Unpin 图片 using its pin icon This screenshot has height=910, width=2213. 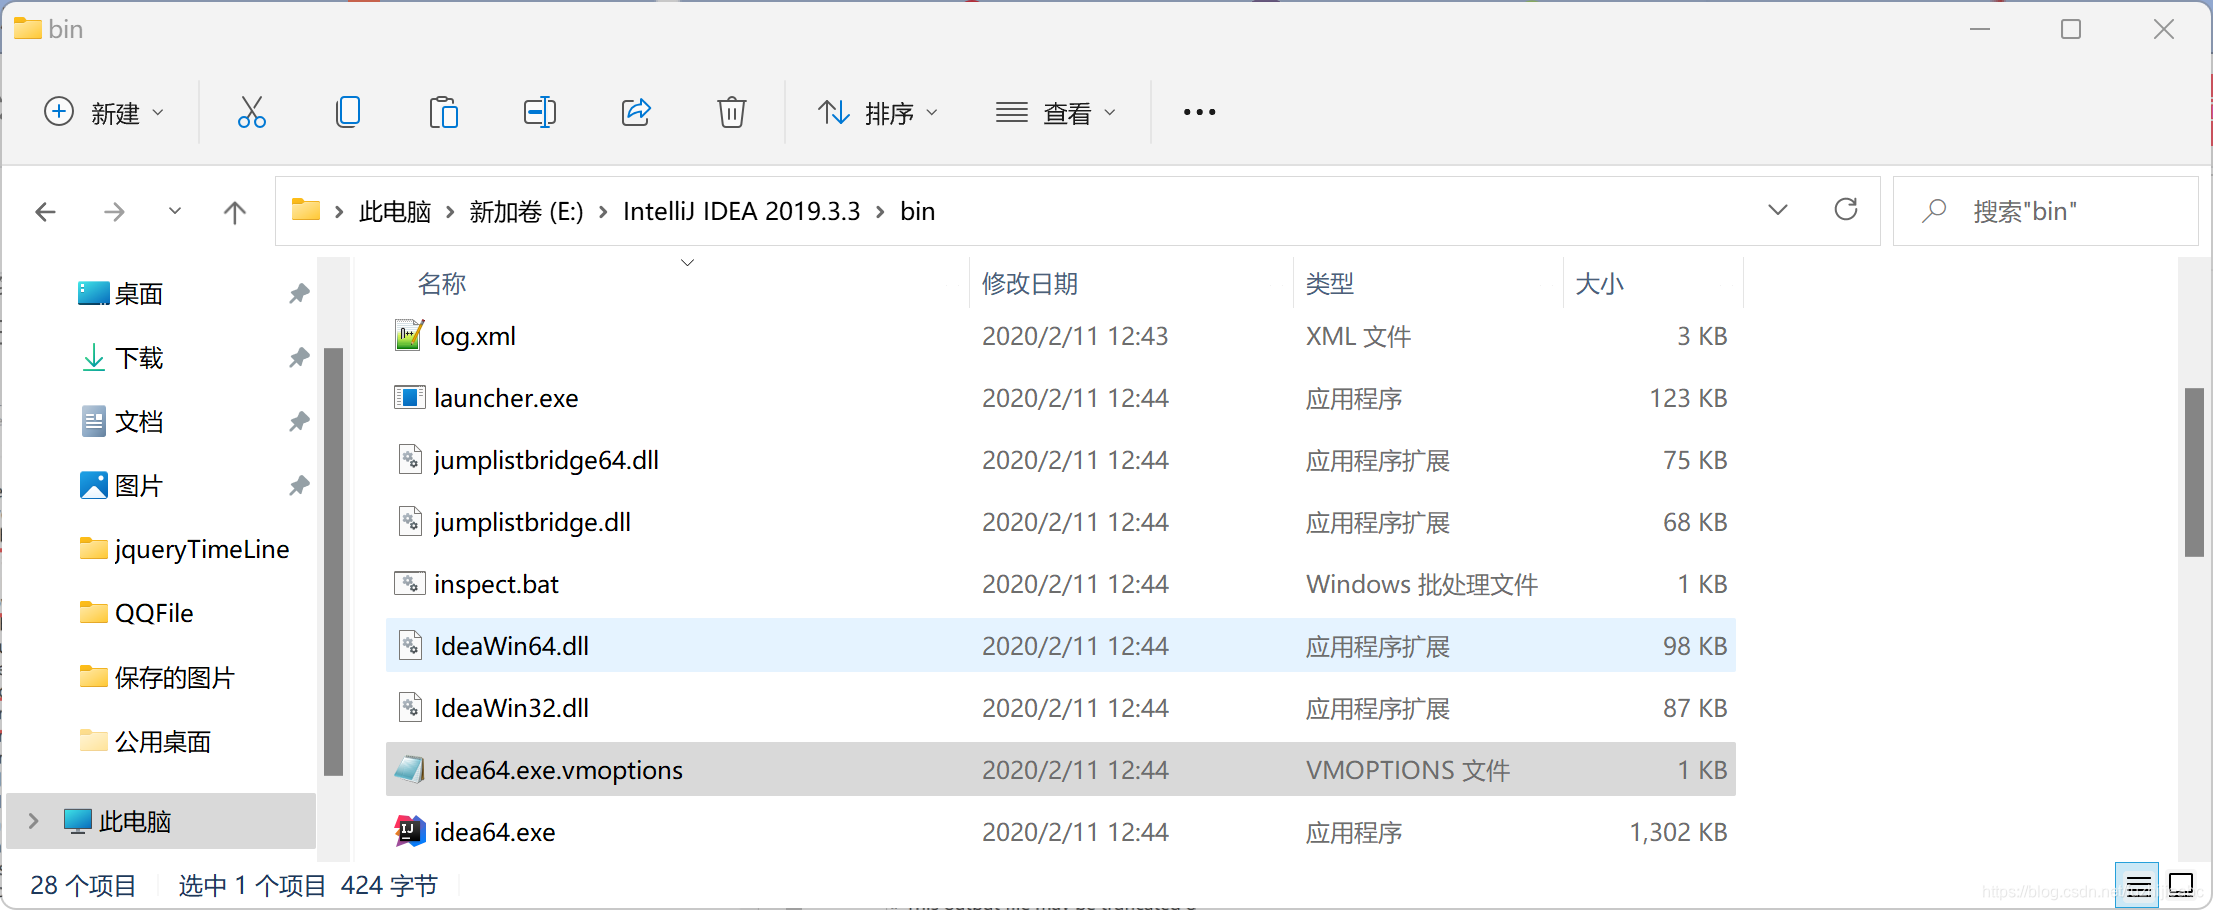click(x=299, y=485)
